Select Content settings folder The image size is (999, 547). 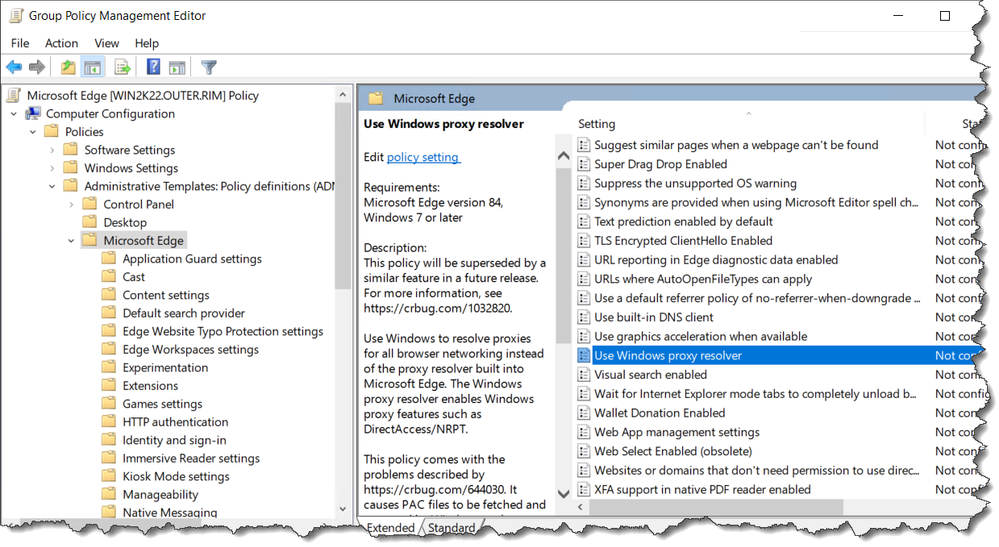[x=166, y=295]
